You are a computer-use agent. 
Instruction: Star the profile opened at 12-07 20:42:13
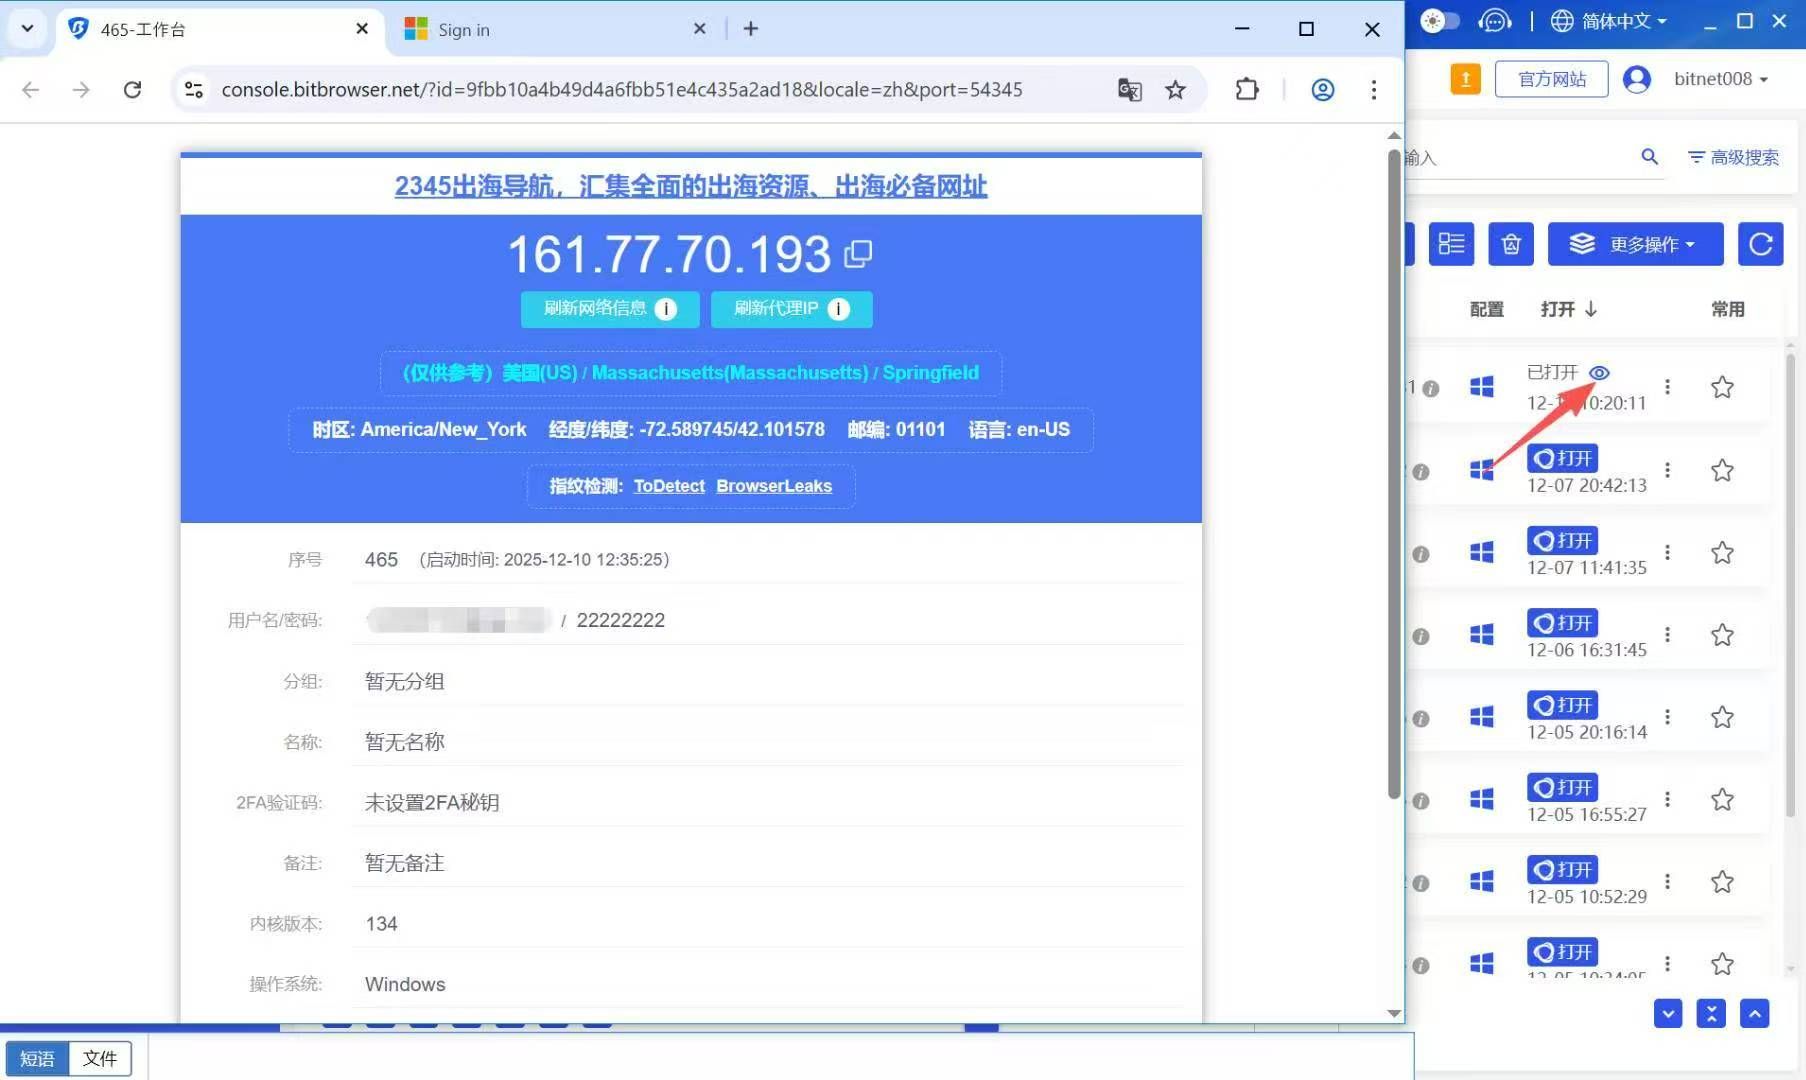[x=1723, y=470]
